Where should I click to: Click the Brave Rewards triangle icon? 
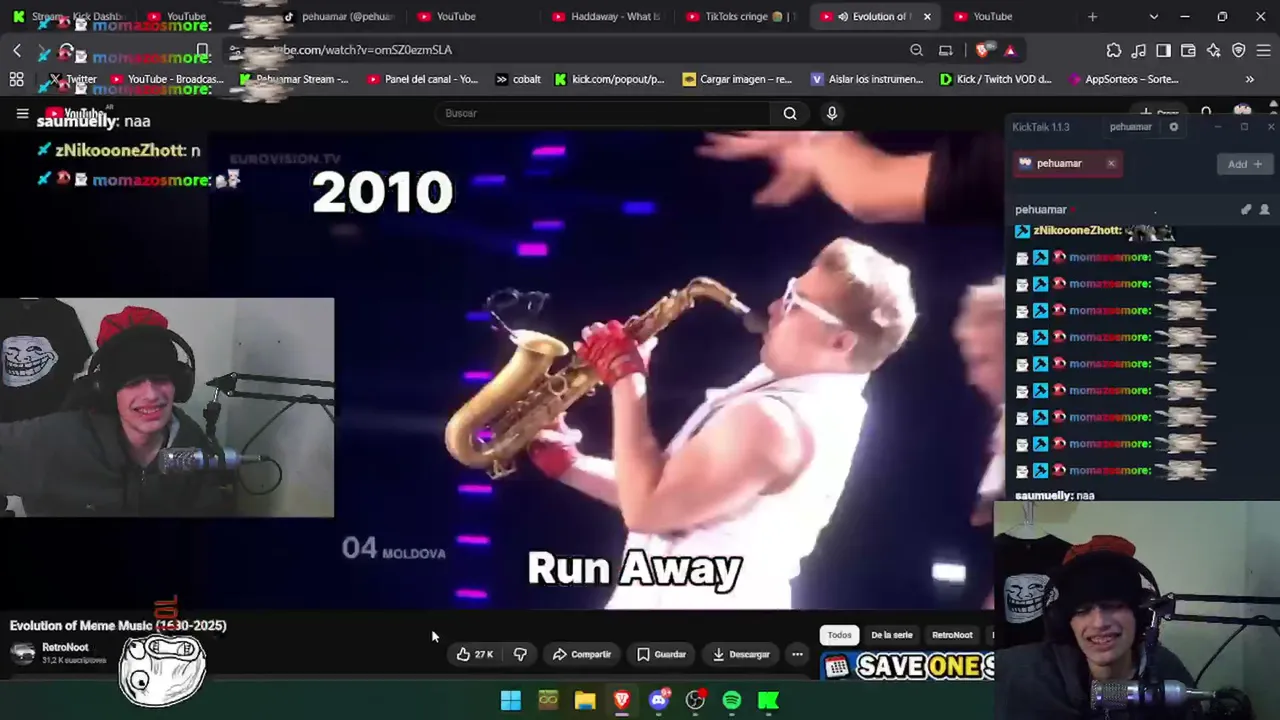pyautogui.click(x=1010, y=50)
